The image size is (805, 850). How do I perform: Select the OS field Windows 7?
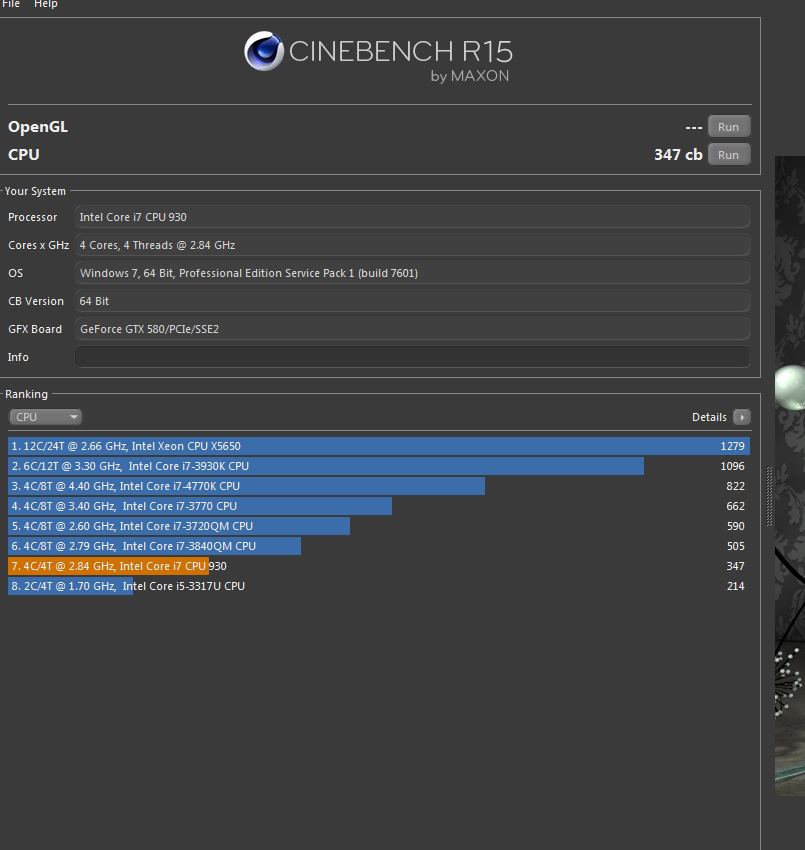click(412, 273)
